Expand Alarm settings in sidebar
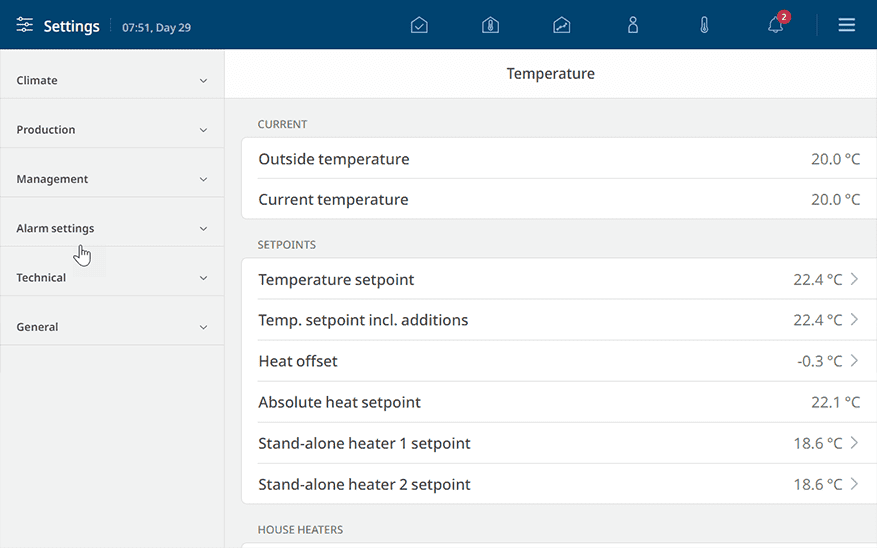 (112, 228)
